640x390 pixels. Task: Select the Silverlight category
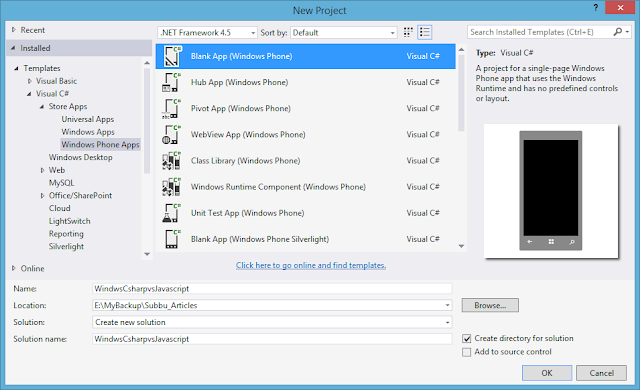pyautogui.click(x=66, y=246)
